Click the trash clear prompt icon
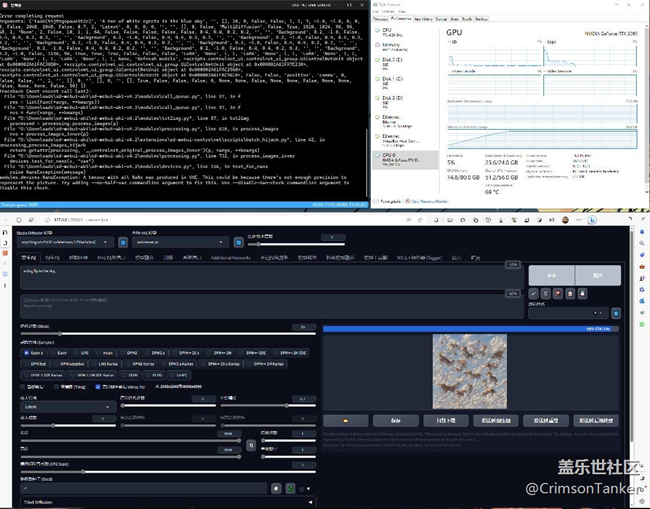 [x=546, y=293]
